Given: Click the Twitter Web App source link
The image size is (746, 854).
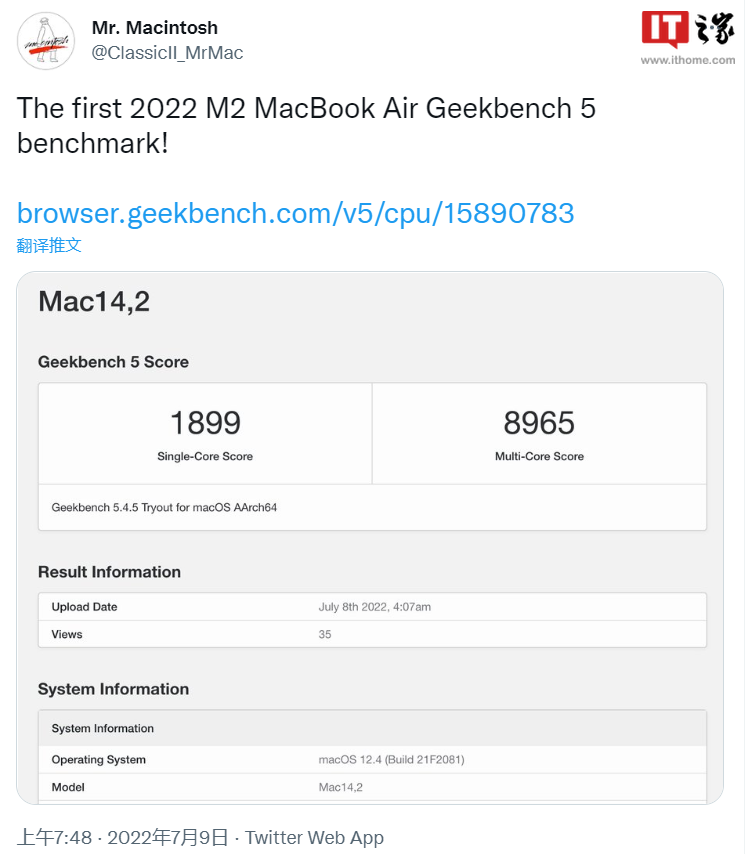Looking at the screenshot, I should point(314,837).
